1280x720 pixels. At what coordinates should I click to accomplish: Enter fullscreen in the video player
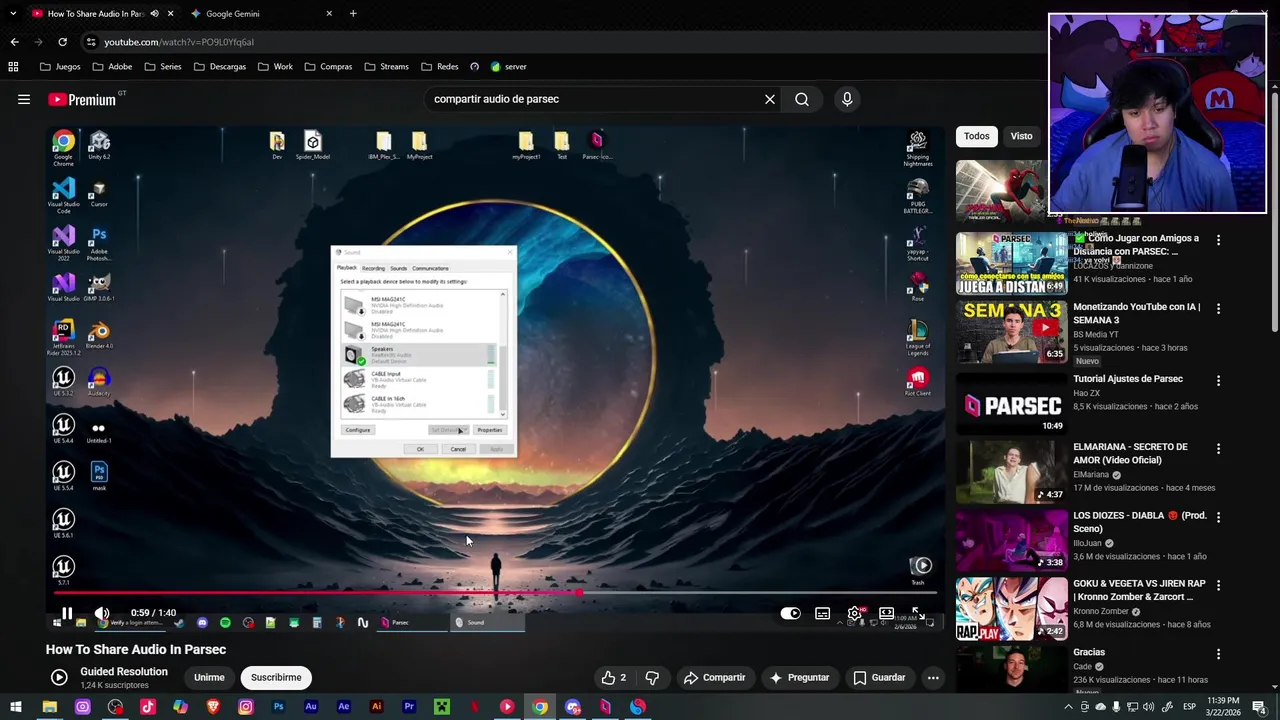click(x=918, y=613)
